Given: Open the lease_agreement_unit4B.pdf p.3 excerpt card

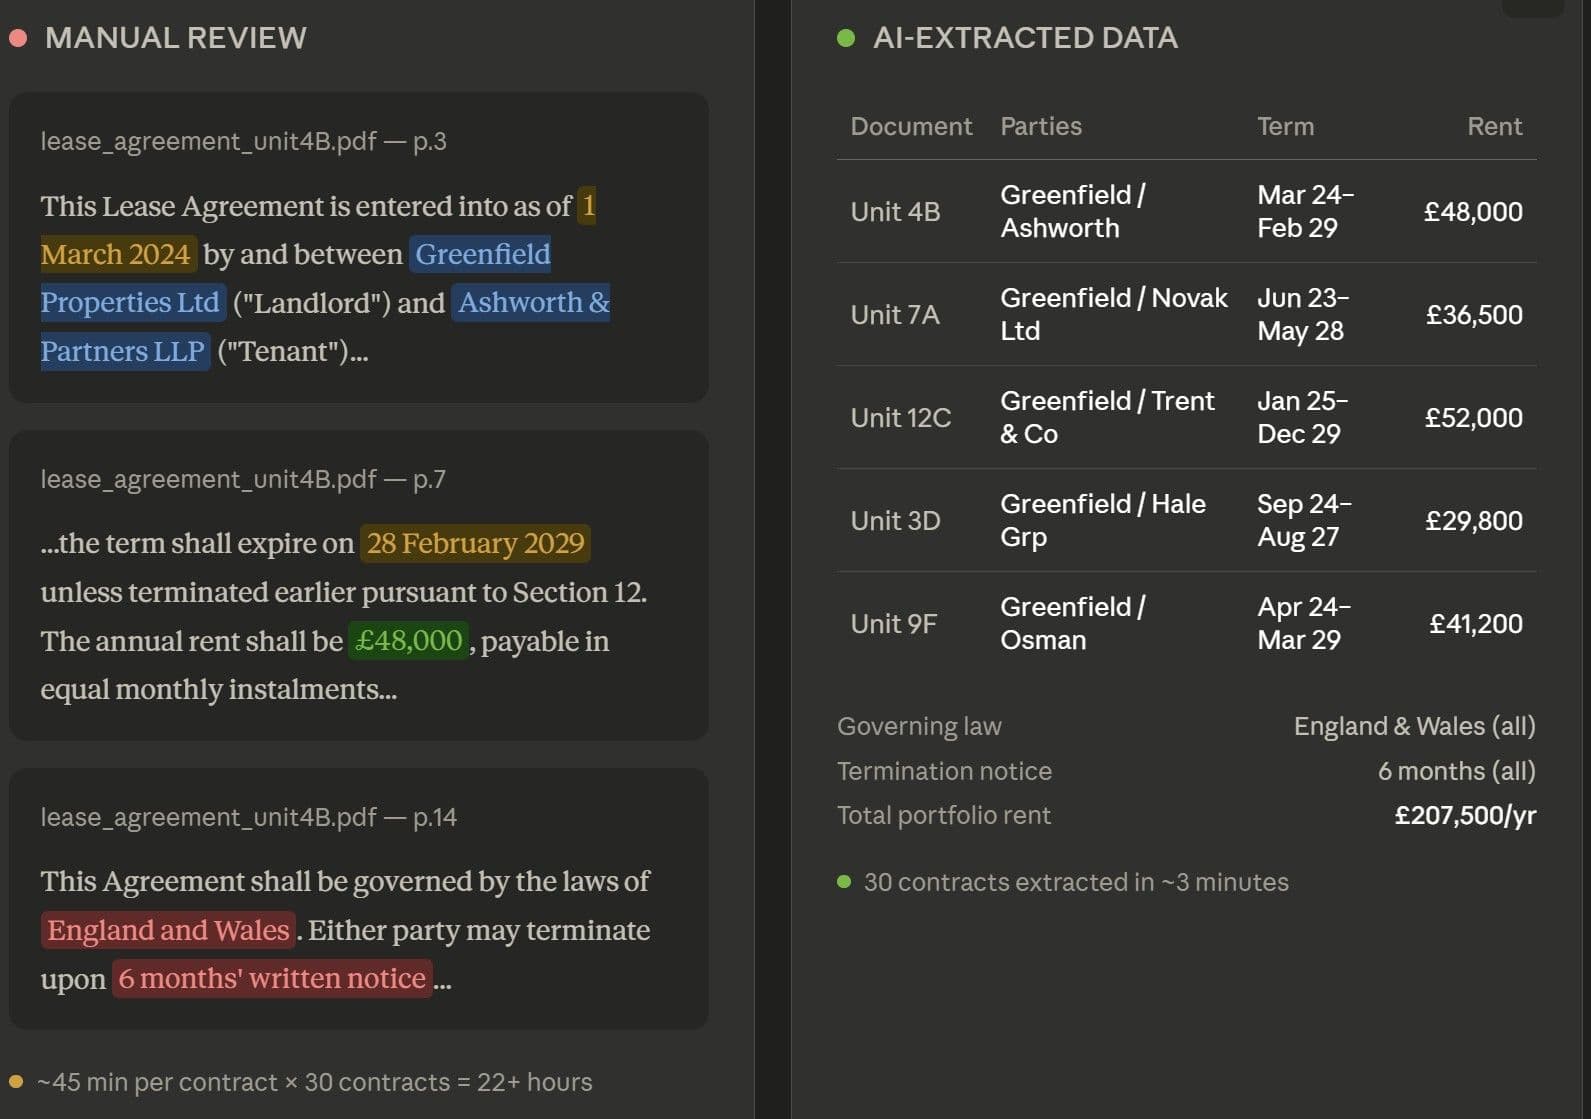Looking at the screenshot, I should coord(358,247).
